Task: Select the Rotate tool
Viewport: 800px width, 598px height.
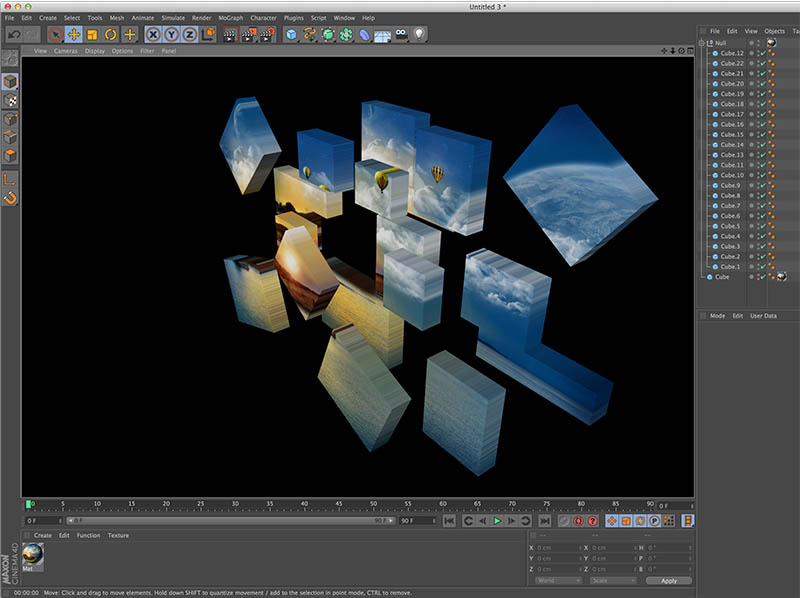Action: point(111,35)
